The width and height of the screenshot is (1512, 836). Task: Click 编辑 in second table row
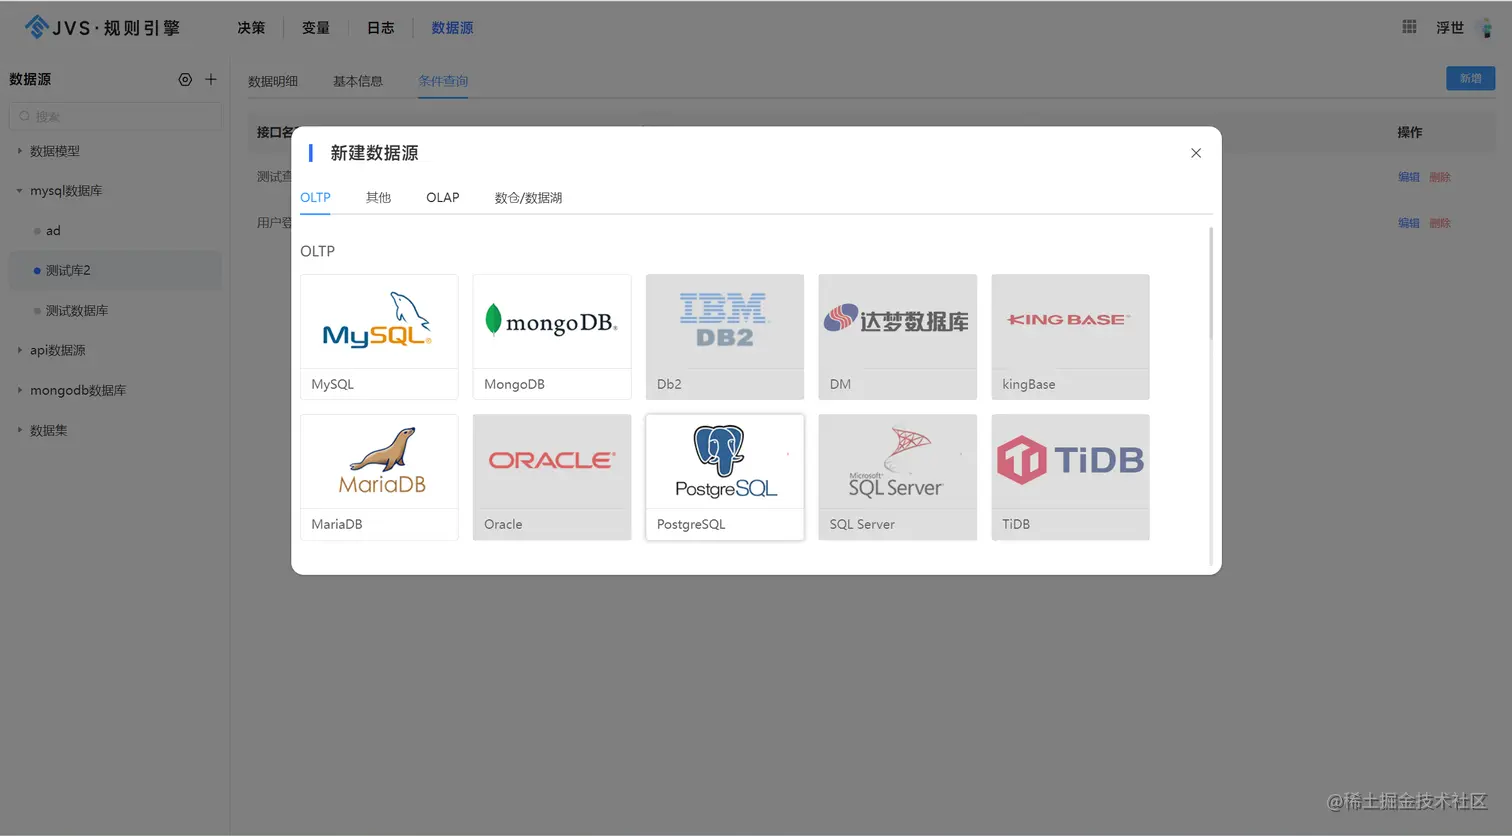(1409, 223)
